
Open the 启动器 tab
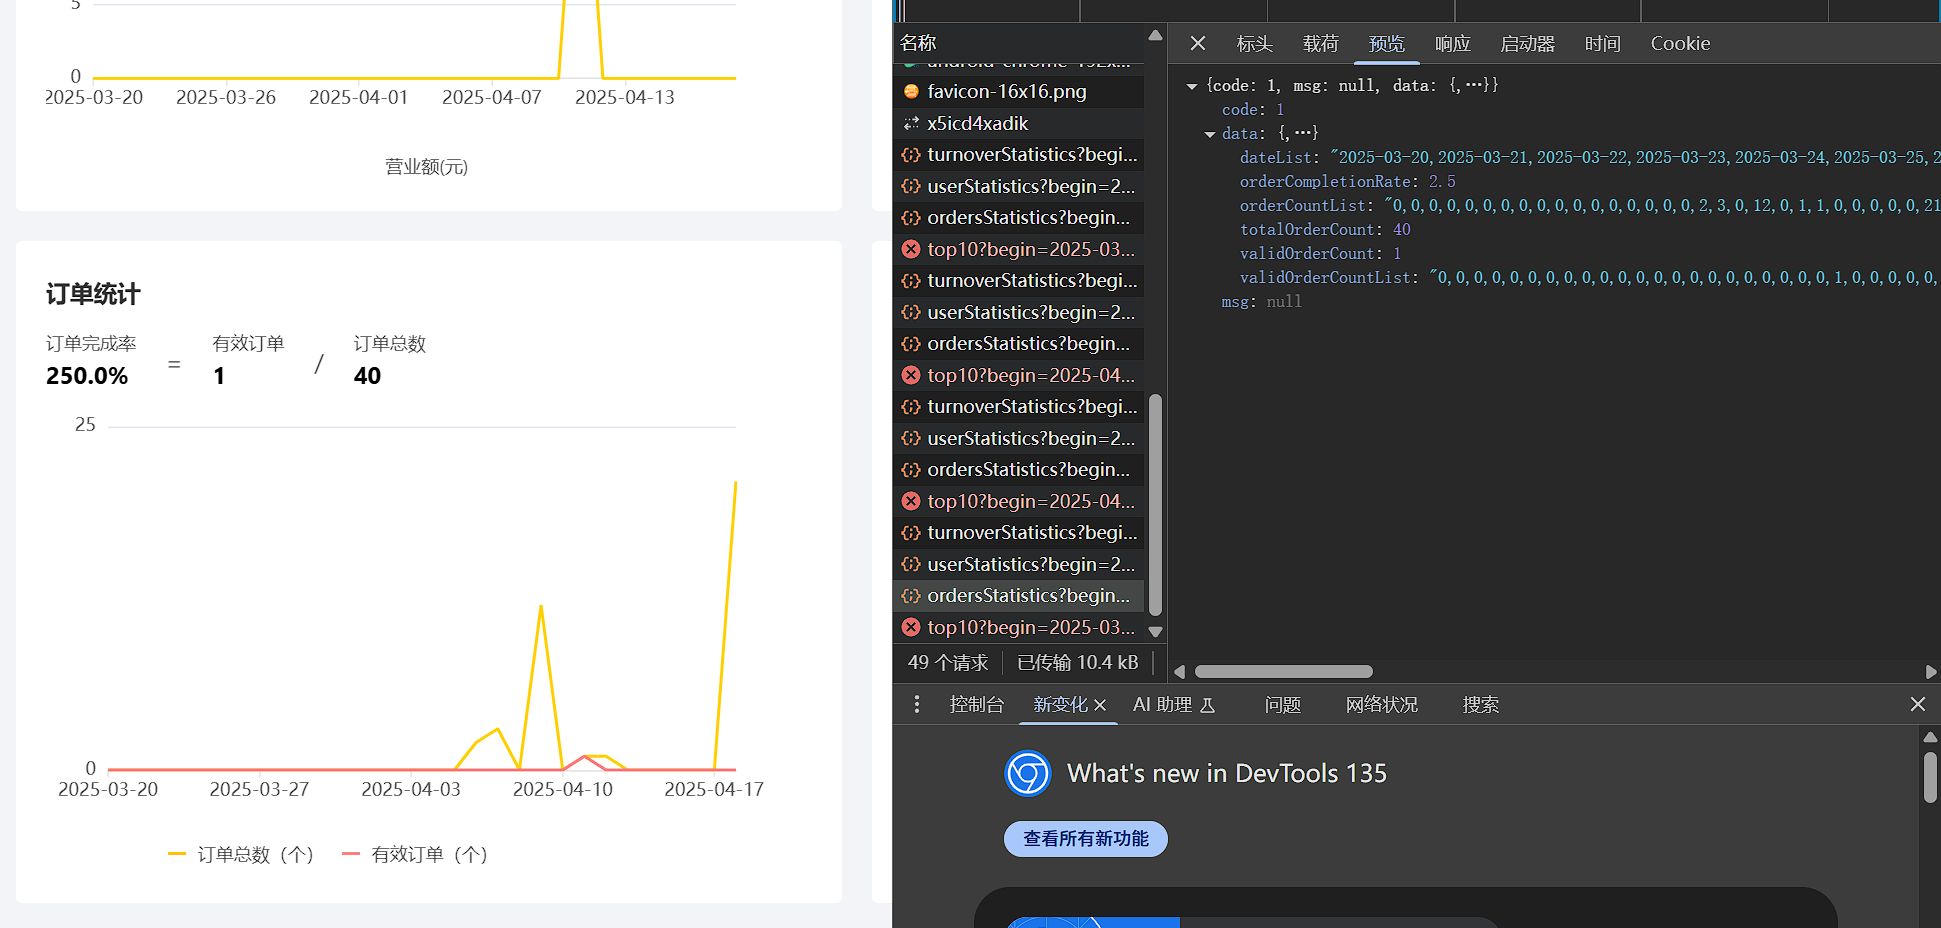(x=1527, y=43)
